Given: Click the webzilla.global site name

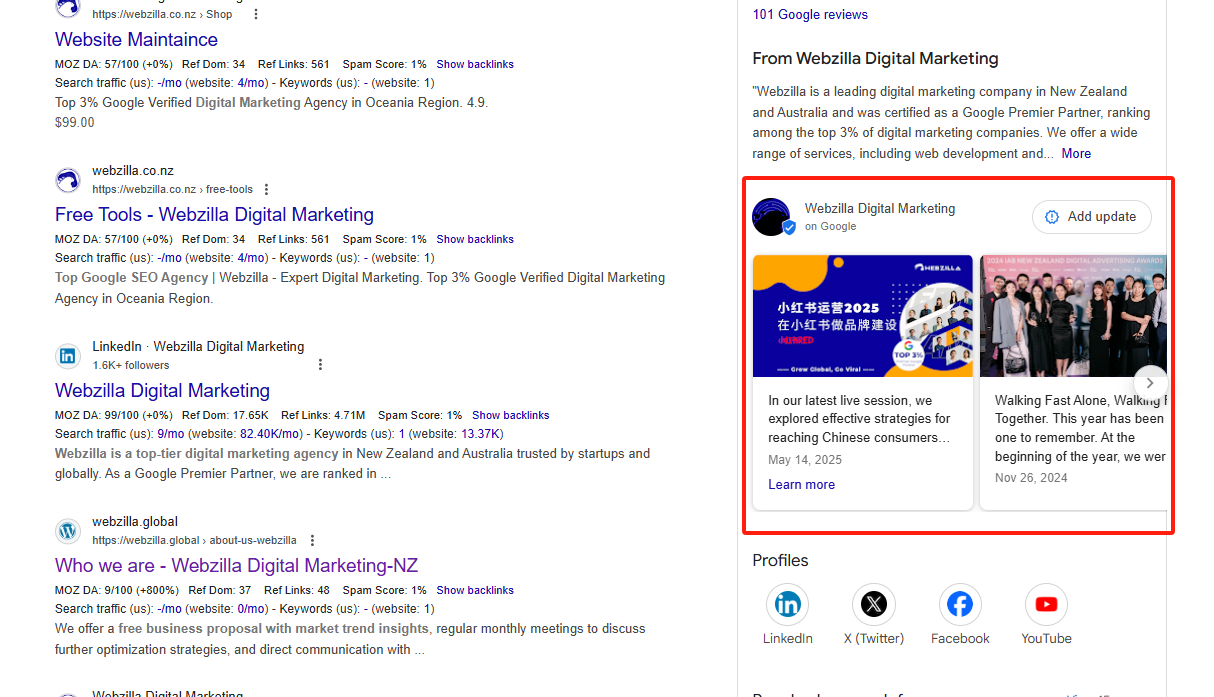Looking at the screenshot, I should click(x=135, y=522).
